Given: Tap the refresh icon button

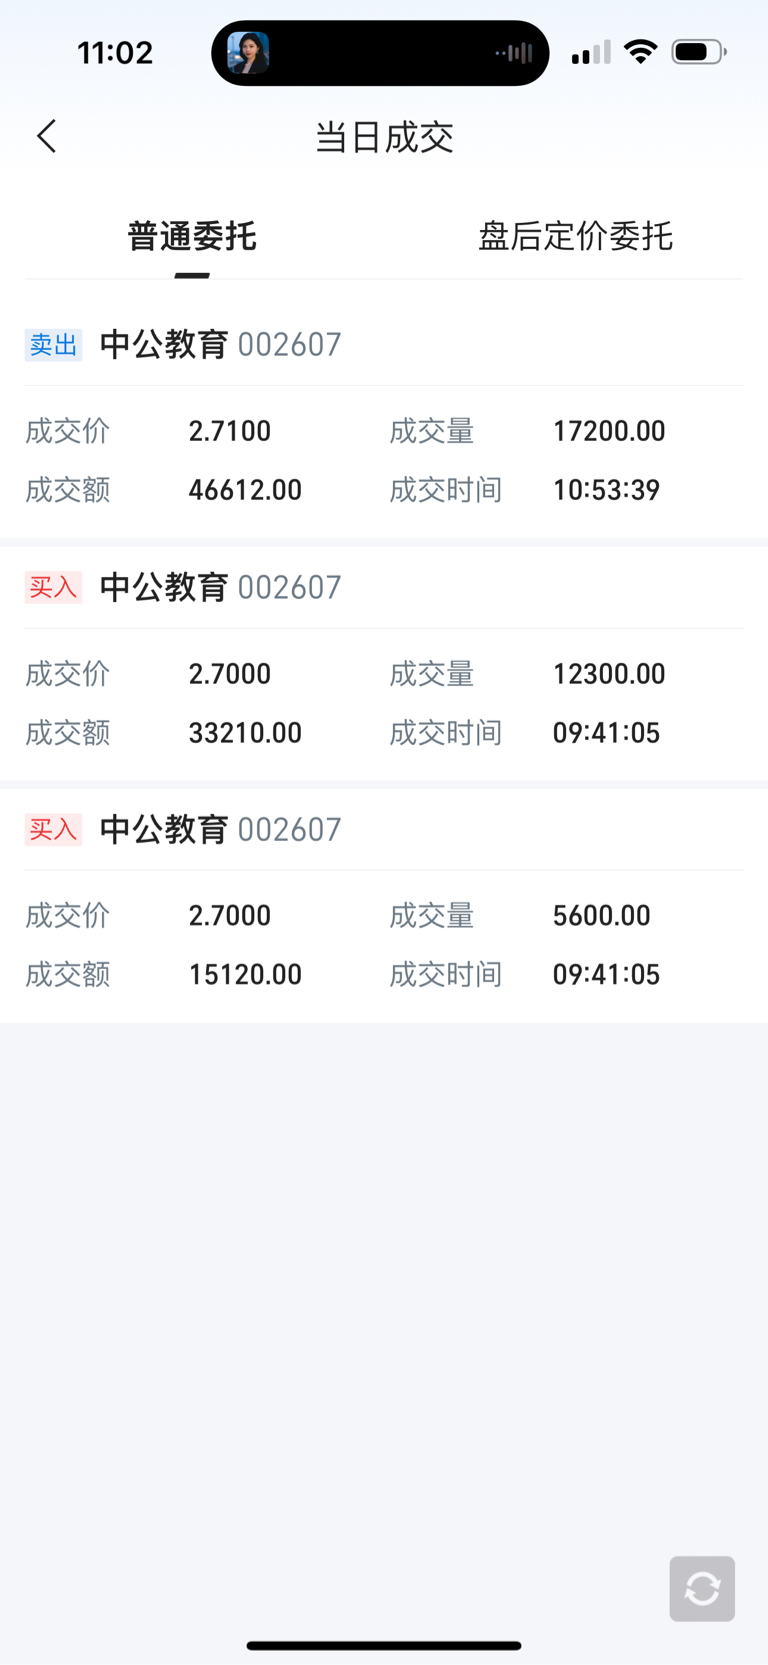Looking at the screenshot, I should (x=702, y=1588).
